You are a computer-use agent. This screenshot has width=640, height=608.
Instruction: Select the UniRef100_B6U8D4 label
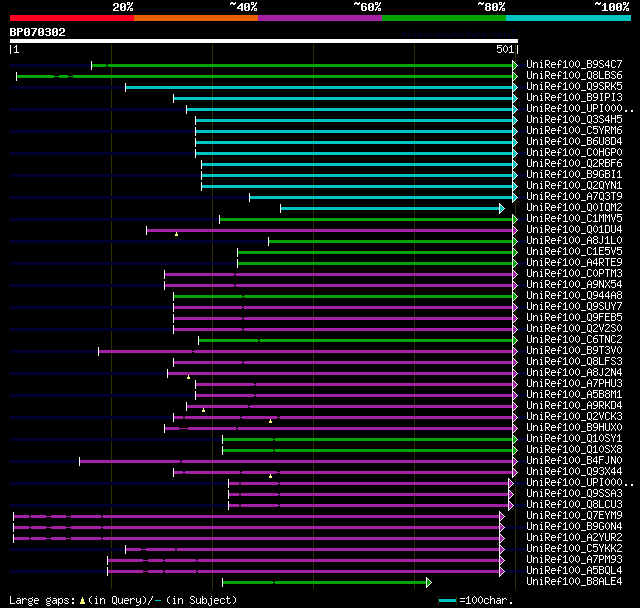point(574,142)
